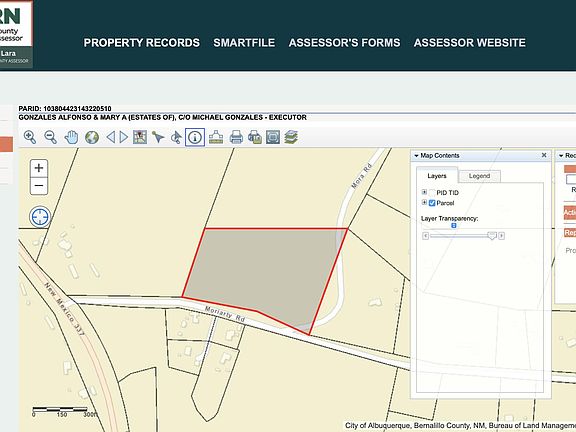The image size is (576, 432).
Task: Expand the Parcel layer tree
Action: pyautogui.click(x=424, y=202)
